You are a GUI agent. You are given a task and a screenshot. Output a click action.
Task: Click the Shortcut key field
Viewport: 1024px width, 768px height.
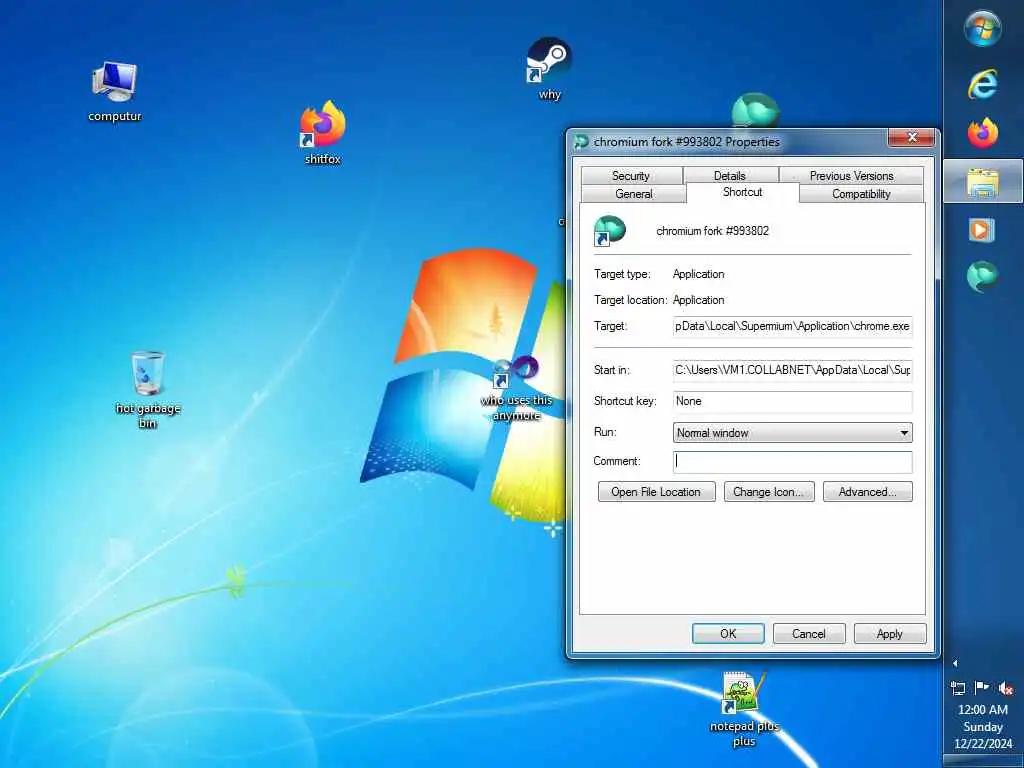792,401
